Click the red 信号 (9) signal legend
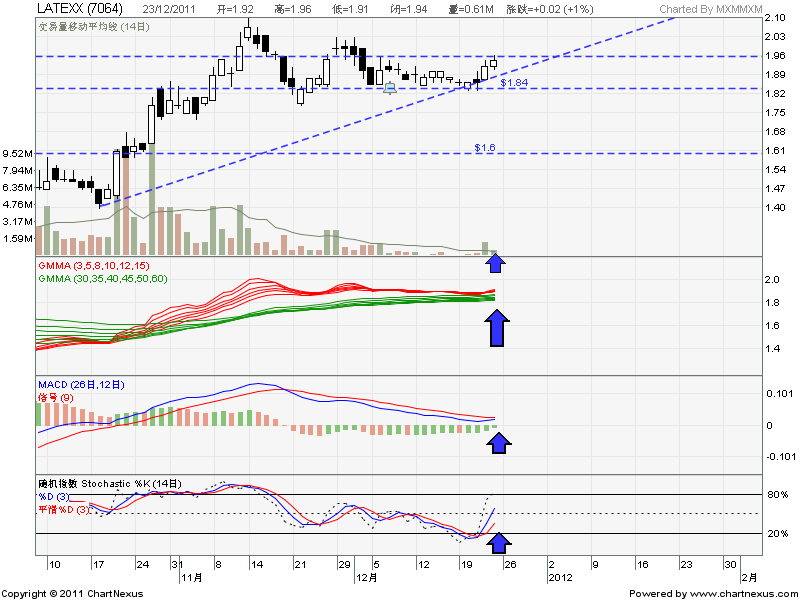Image resolution: width=800 pixels, height=600 pixels. click(x=55, y=397)
